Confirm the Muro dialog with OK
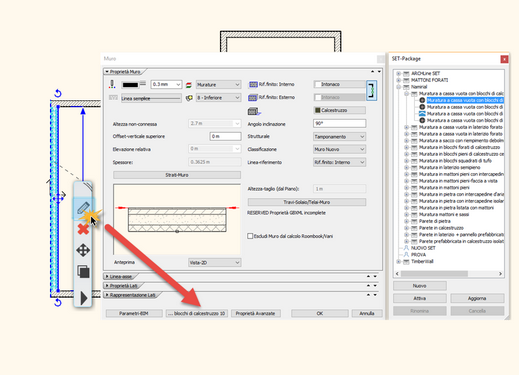 tap(320, 313)
